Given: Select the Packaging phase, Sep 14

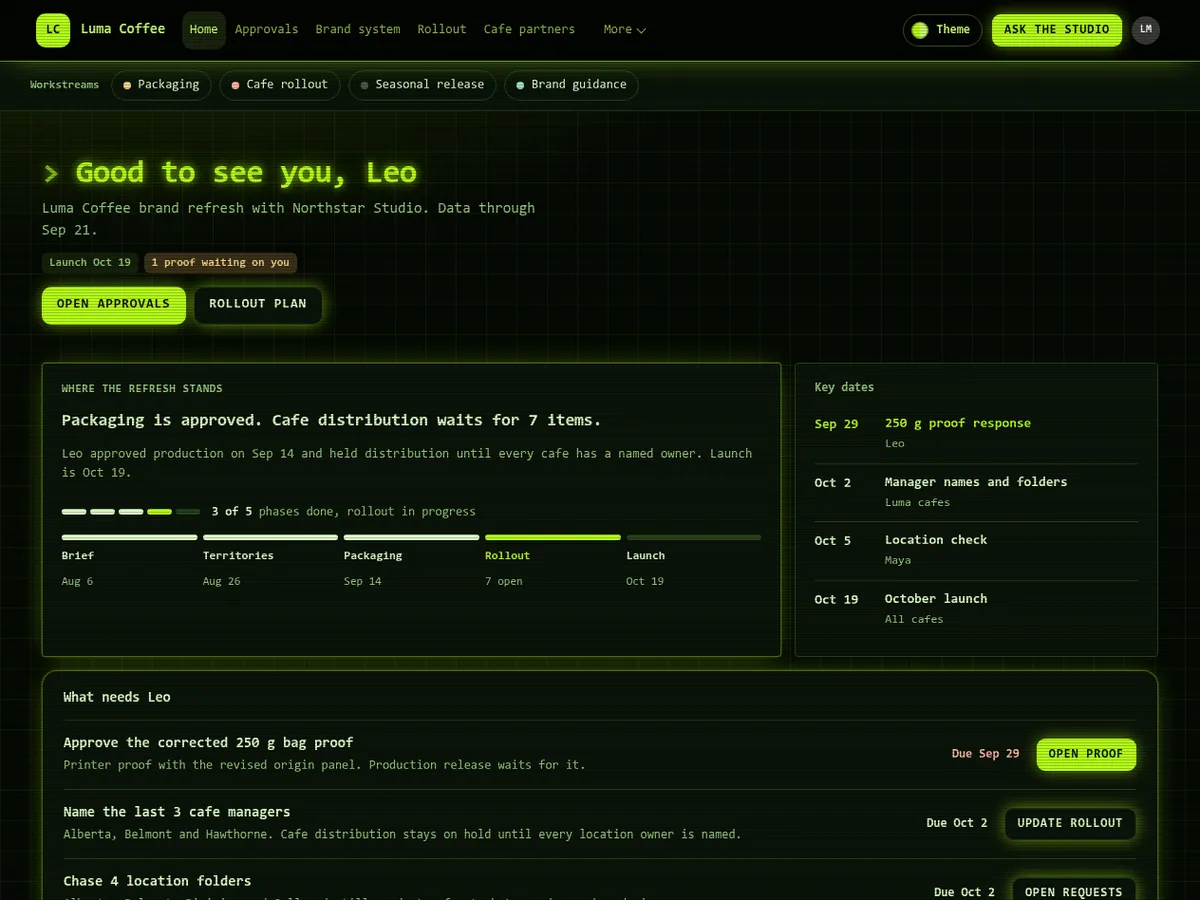Looking at the screenshot, I should tap(411, 561).
